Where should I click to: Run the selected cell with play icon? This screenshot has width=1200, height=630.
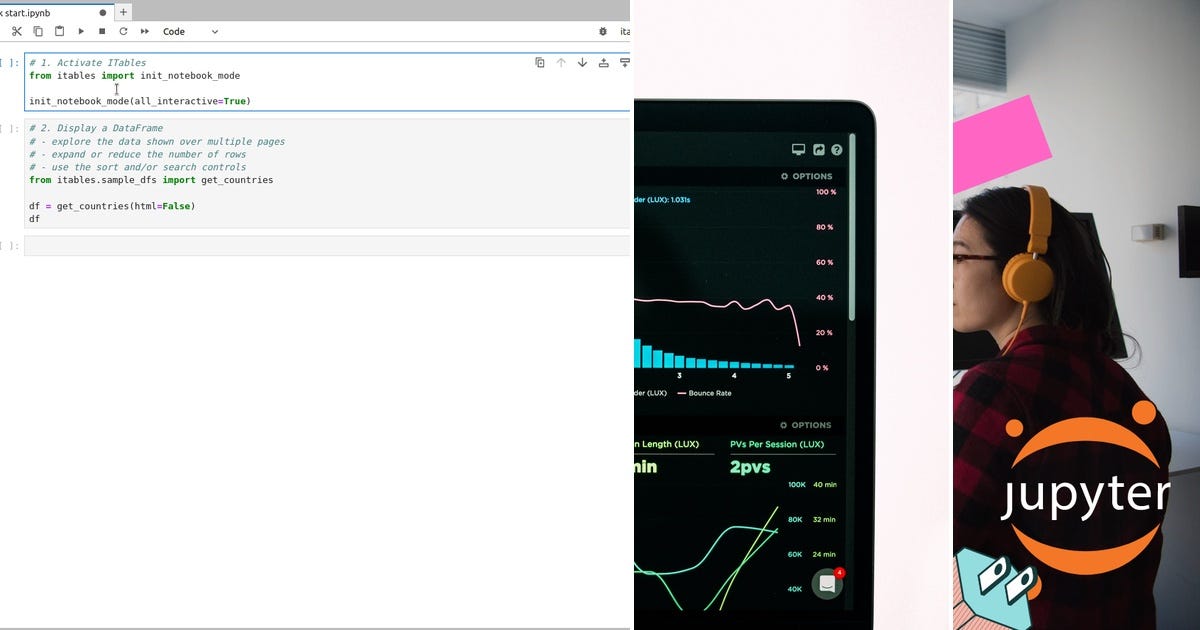(x=81, y=32)
